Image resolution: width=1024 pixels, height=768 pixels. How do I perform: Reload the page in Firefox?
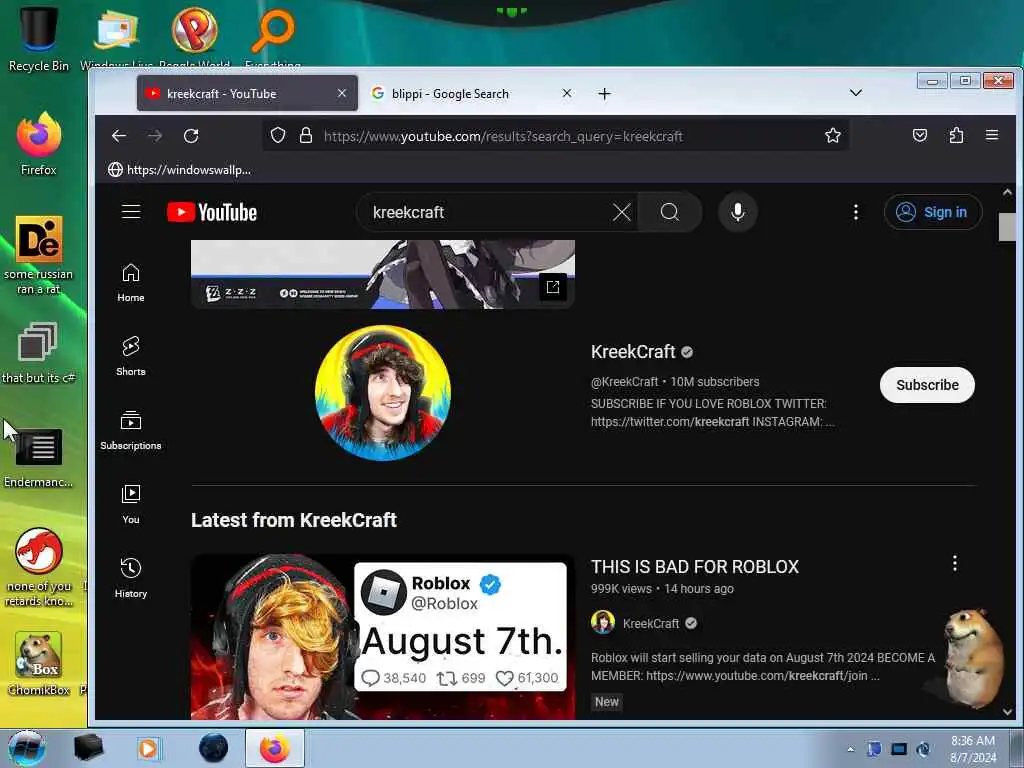191,136
